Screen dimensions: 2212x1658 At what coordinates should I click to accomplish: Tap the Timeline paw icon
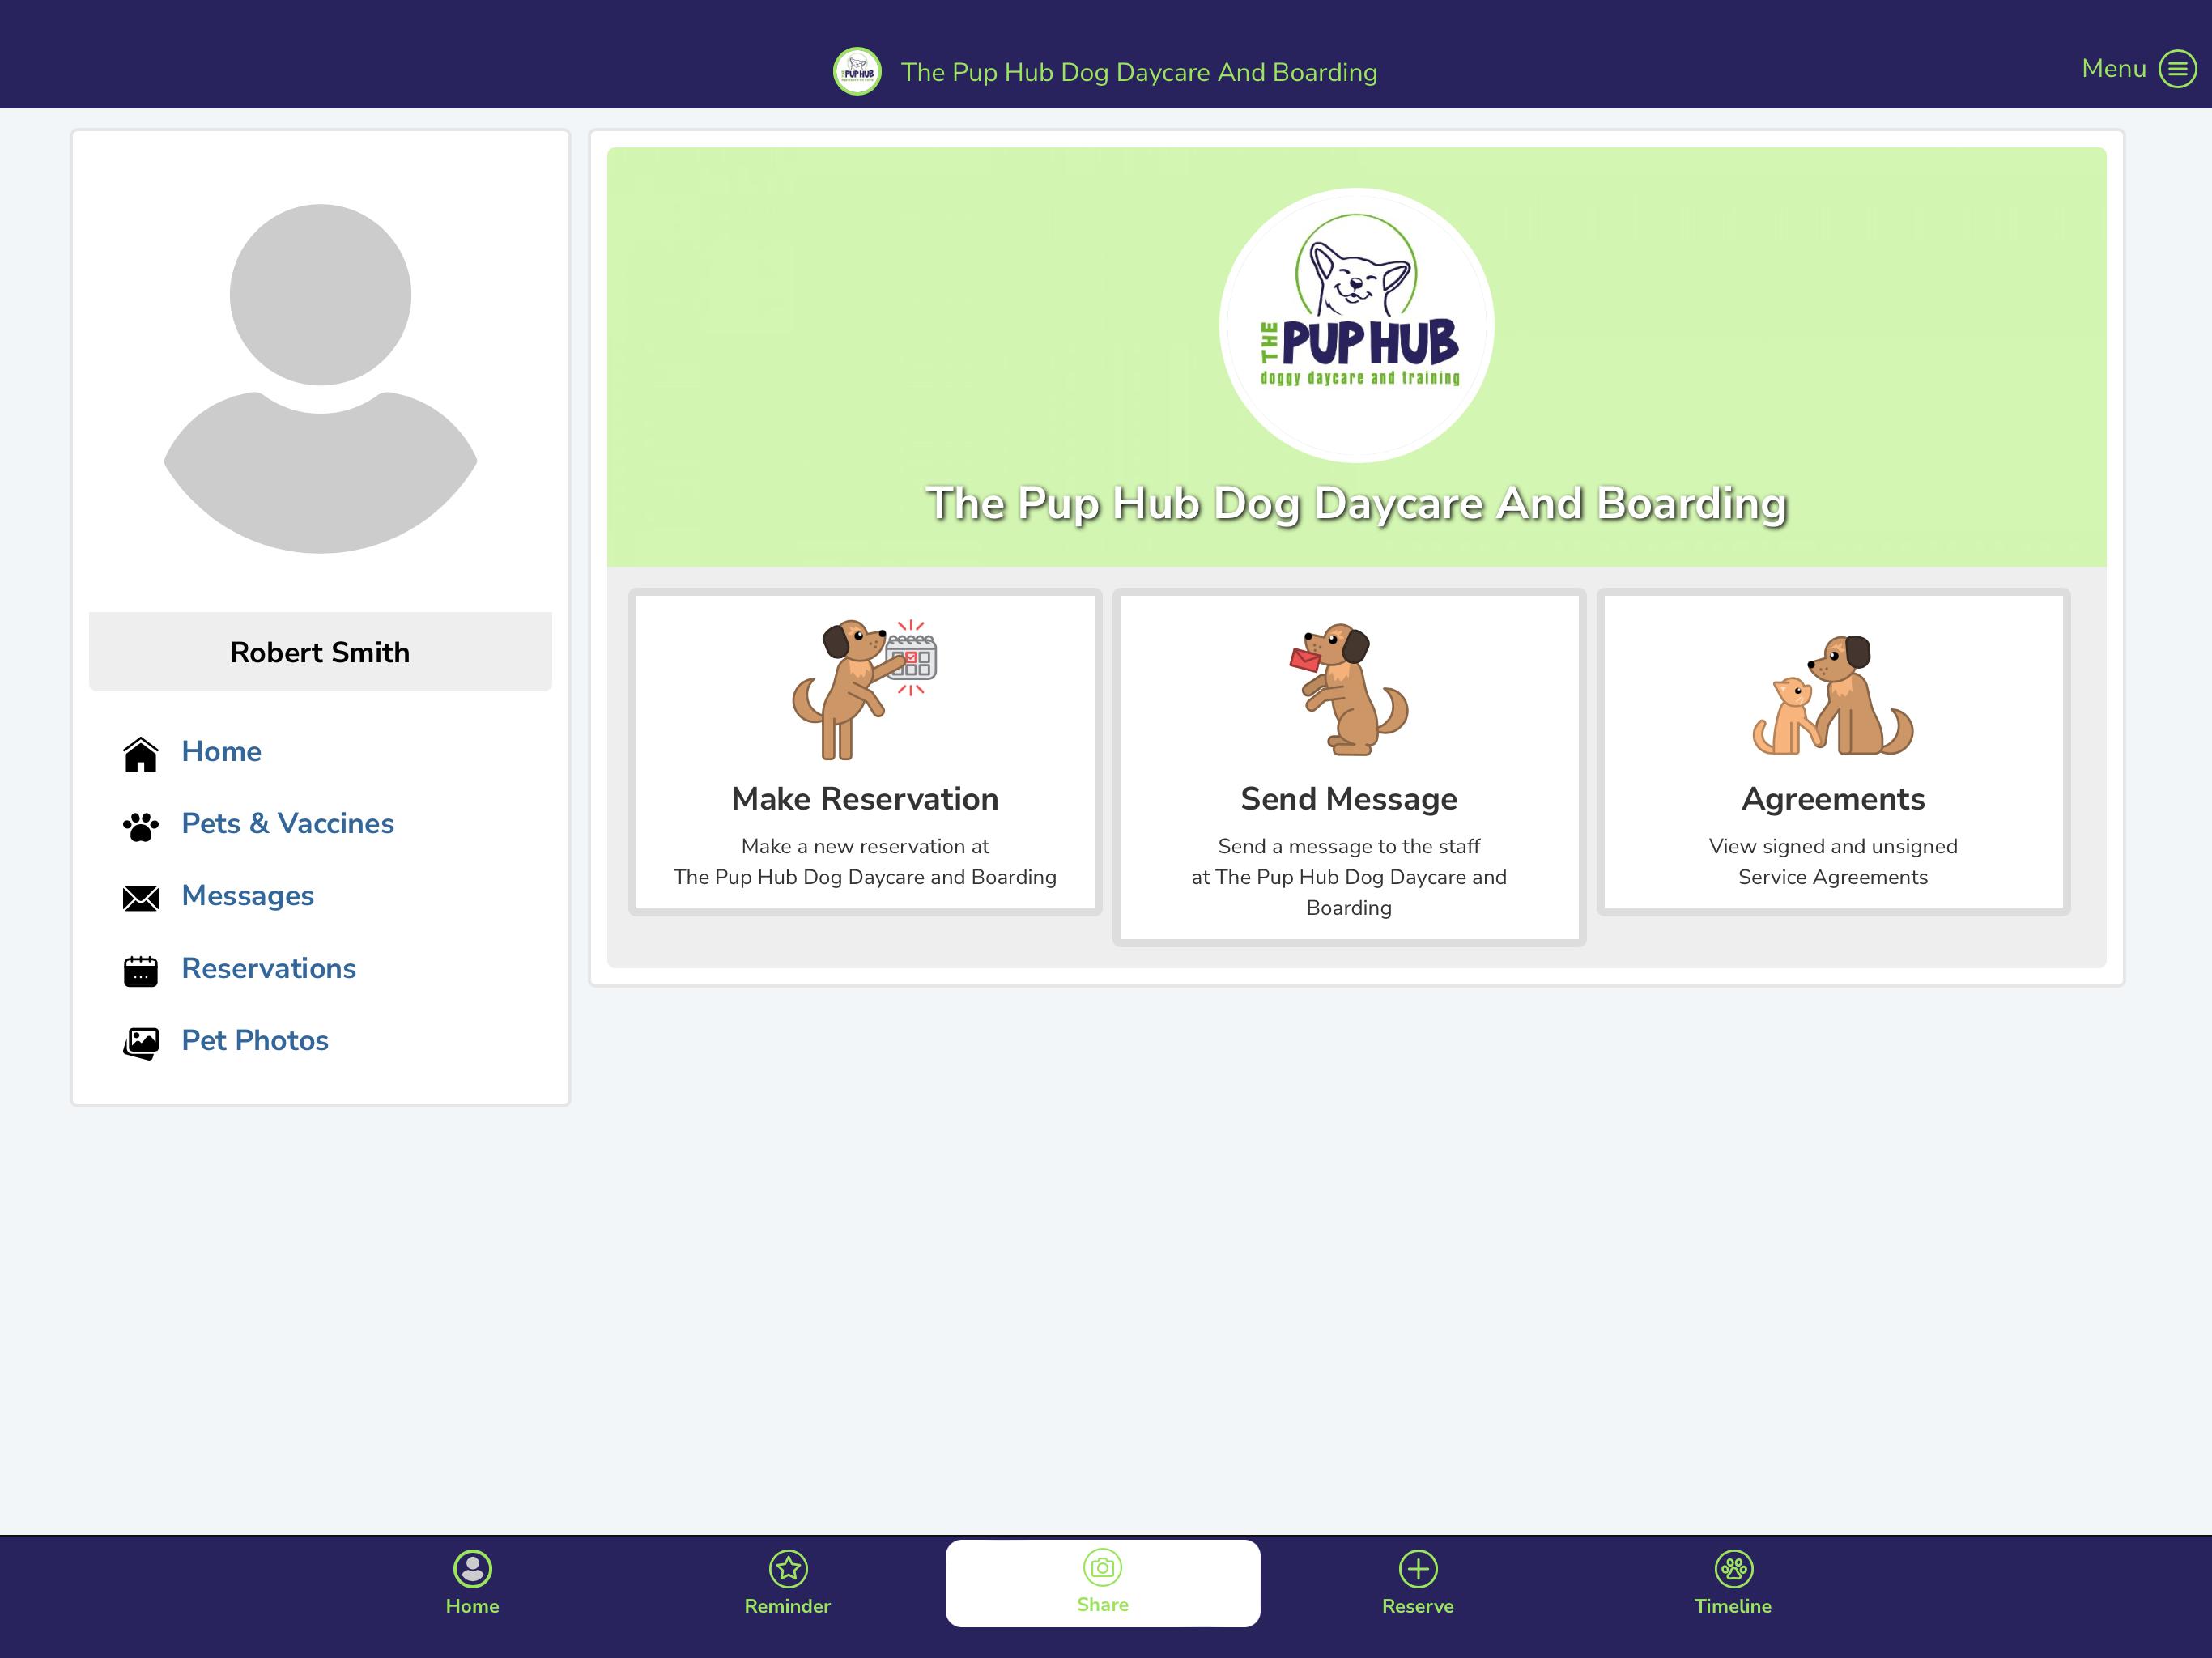click(x=1733, y=1568)
